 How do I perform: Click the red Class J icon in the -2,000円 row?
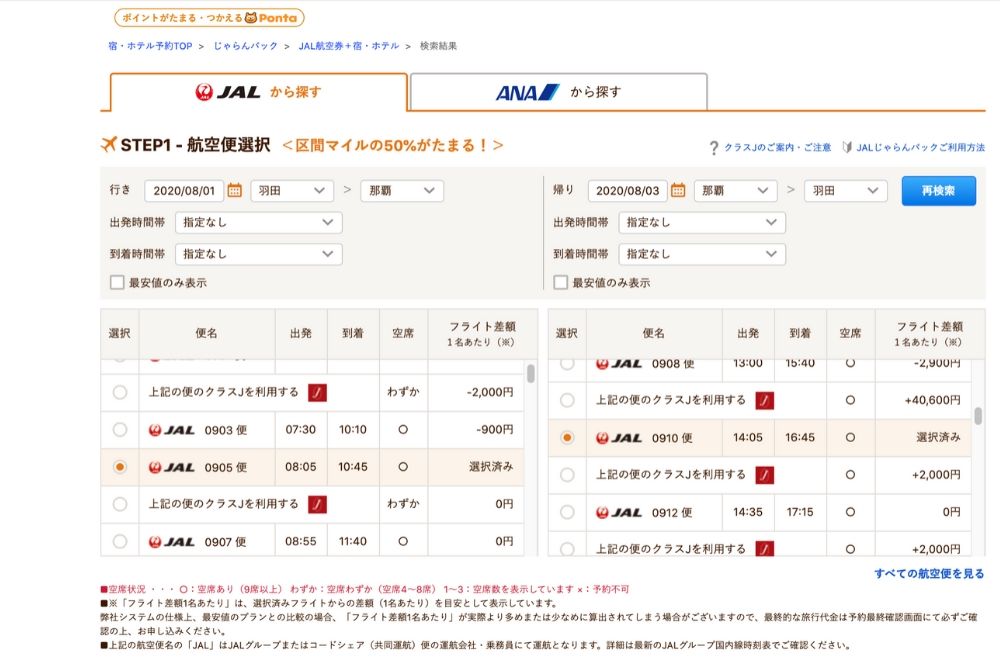(317, 393)
